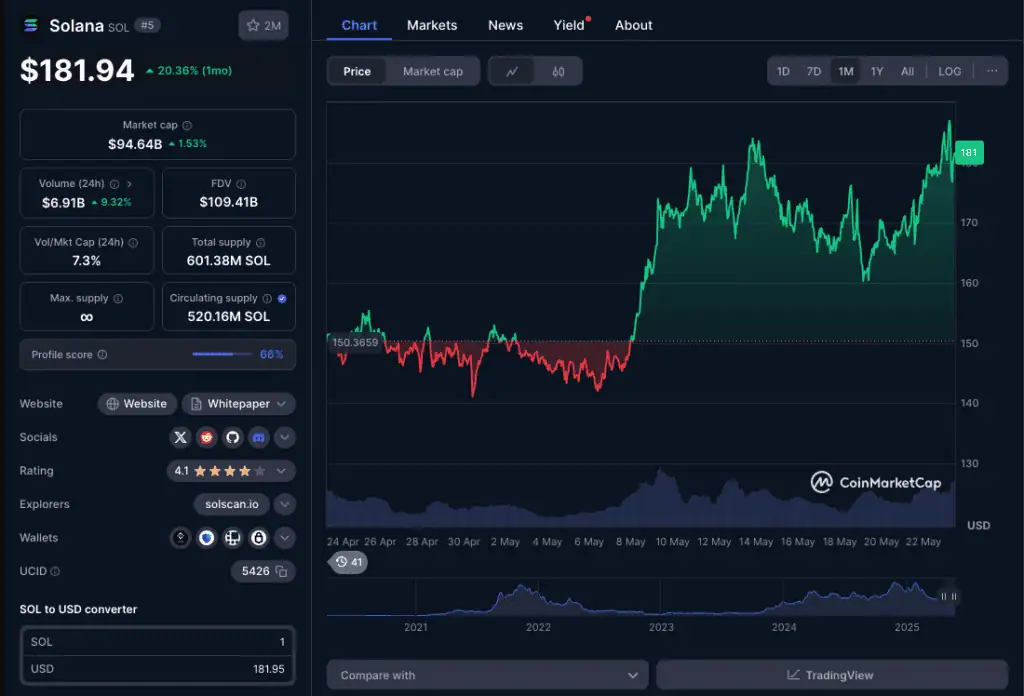Open solscan.io explorer link
This screenshot has width=1024, height=696.
coord(232,504)
